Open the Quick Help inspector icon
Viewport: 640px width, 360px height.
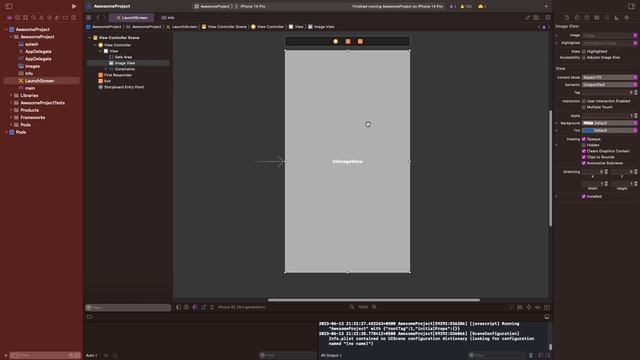[x=587, y=18]
